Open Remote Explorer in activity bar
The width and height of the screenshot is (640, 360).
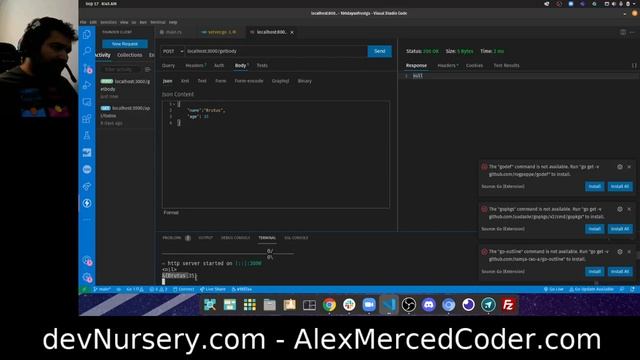[87, 102]
